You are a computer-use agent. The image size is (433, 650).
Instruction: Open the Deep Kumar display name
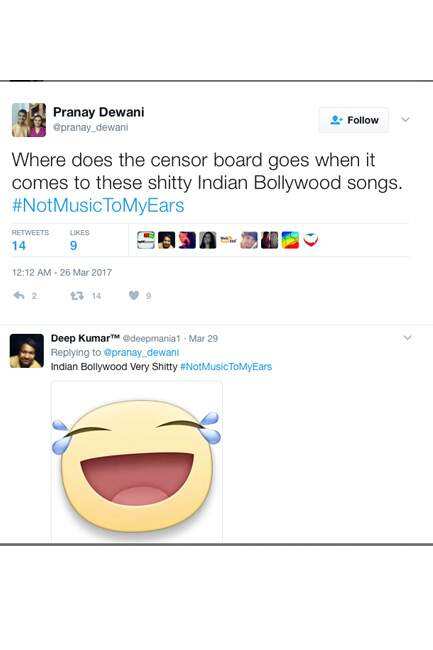85,338
